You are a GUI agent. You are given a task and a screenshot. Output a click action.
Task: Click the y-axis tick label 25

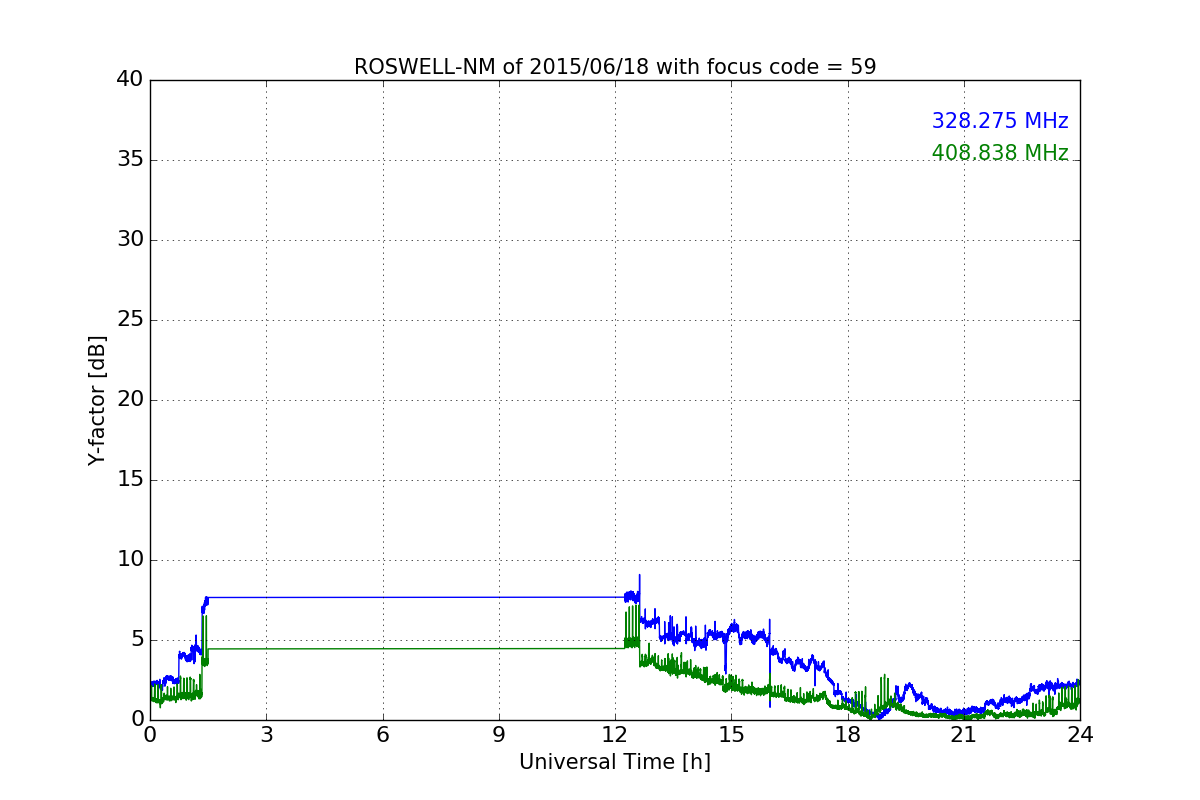[130, 320]
